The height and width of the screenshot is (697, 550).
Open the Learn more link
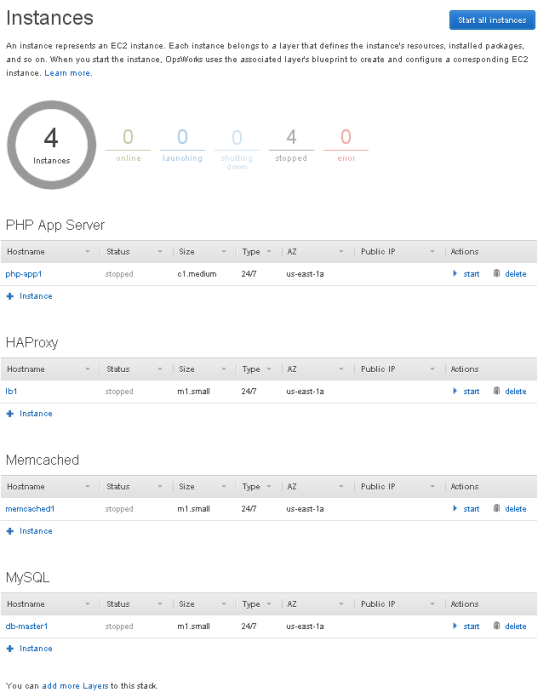tap(67, 73)
